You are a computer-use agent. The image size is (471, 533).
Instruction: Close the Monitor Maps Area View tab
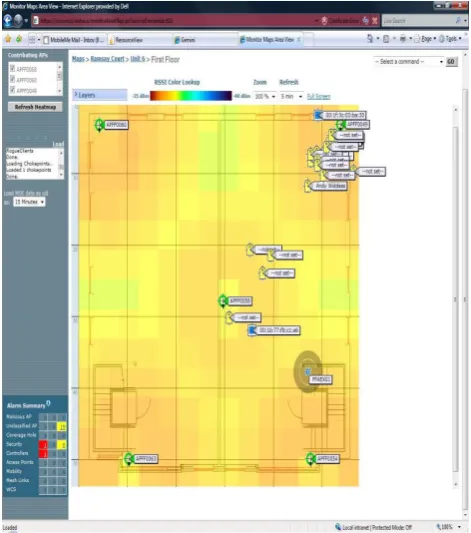(x=298, y=40)
